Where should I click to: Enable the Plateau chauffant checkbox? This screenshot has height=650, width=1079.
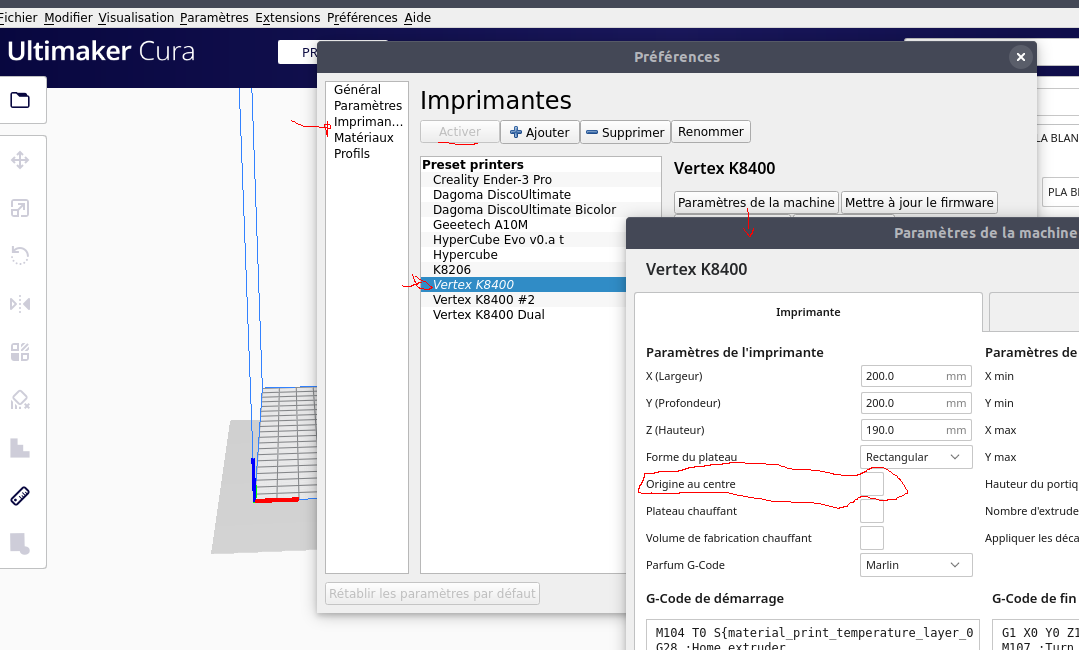[x=872, y=511]
